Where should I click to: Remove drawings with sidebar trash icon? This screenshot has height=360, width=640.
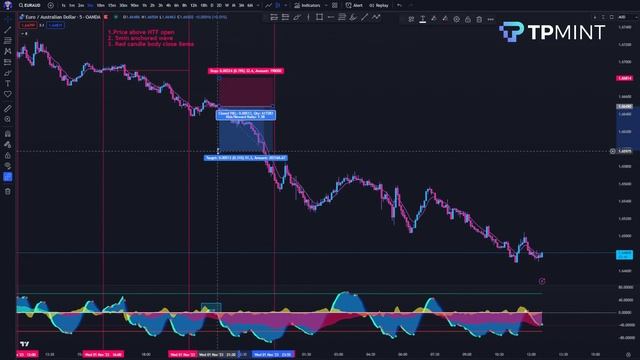8,191
